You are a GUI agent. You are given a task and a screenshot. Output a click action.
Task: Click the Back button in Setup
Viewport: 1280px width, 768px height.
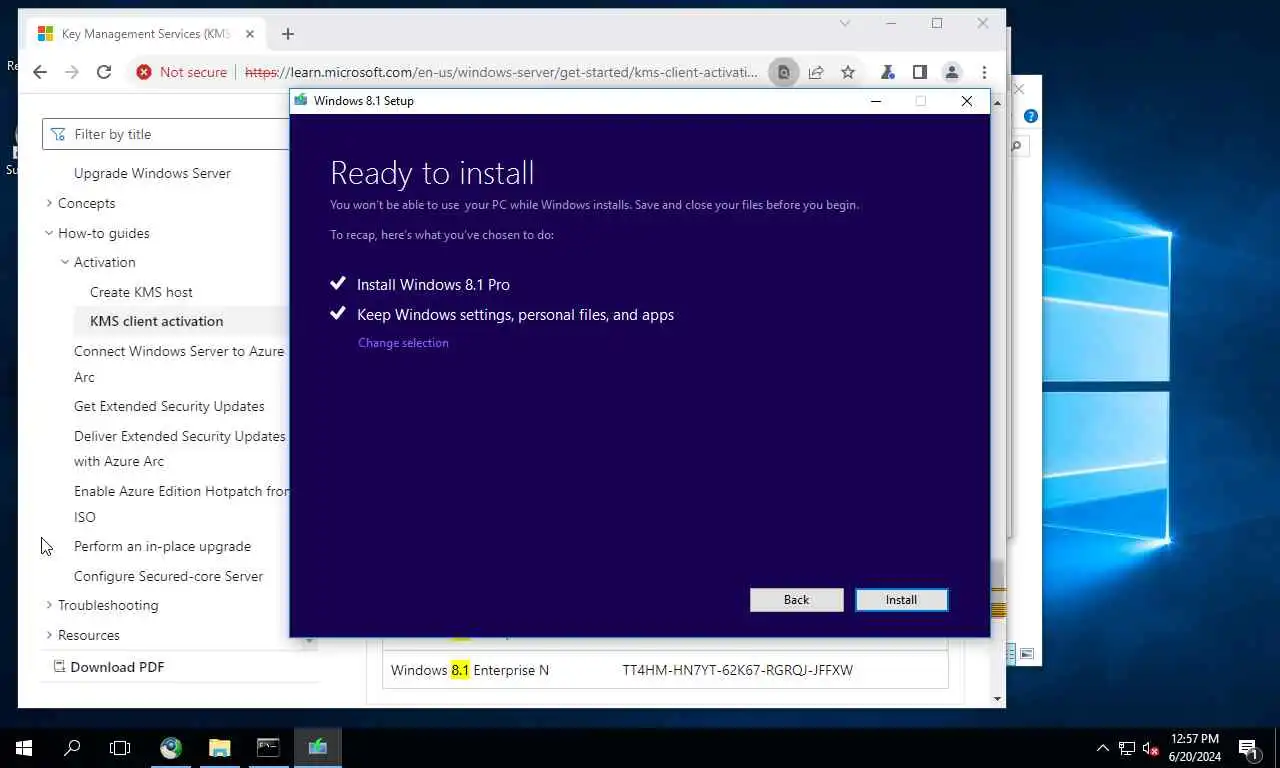[x=797, y=600]
